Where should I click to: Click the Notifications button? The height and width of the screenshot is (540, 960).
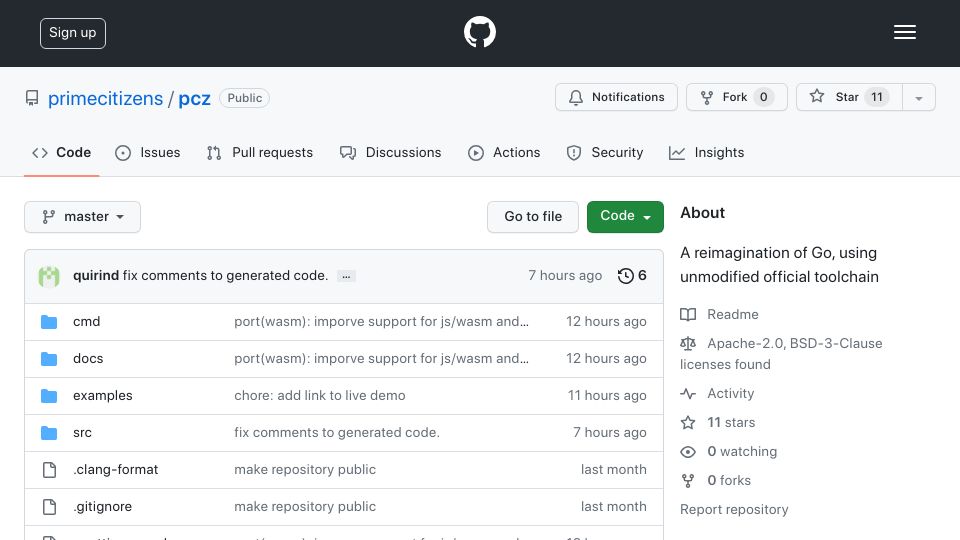(617, 97)
